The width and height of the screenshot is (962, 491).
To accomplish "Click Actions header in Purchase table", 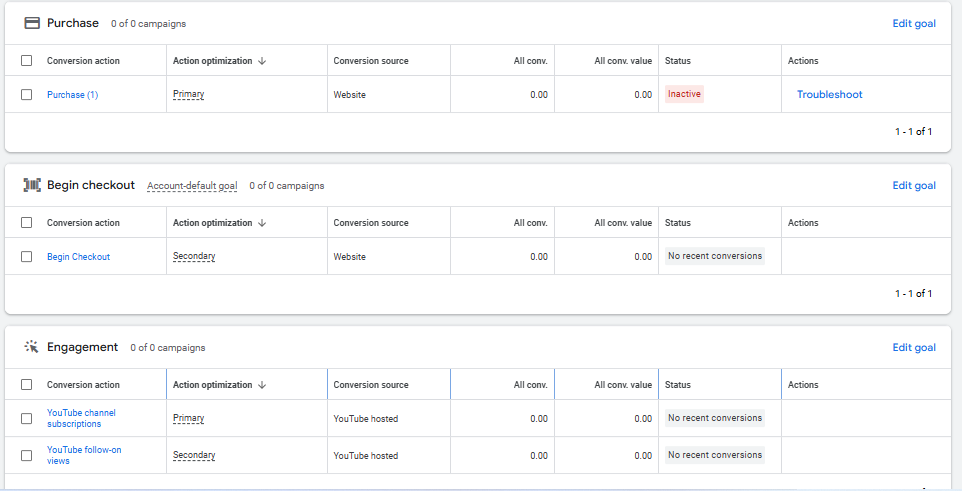I will coord(803,61).
